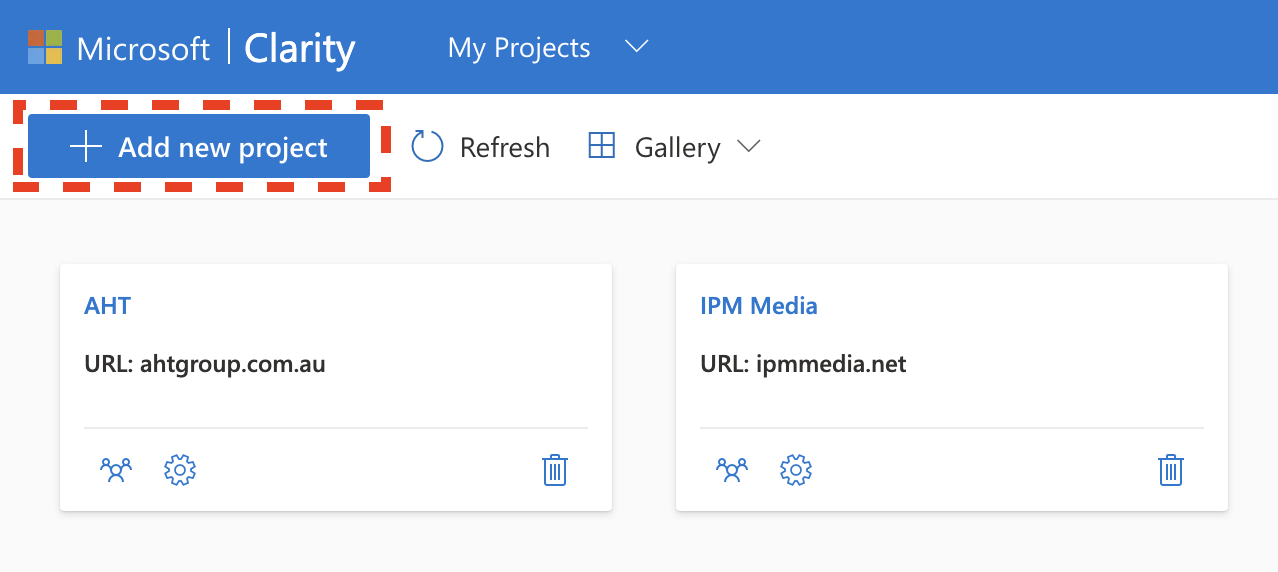Click the plus icon in Add new project
Image resolution: width=1278 pixels, height=572 pixels.
[x=86, y=147]
